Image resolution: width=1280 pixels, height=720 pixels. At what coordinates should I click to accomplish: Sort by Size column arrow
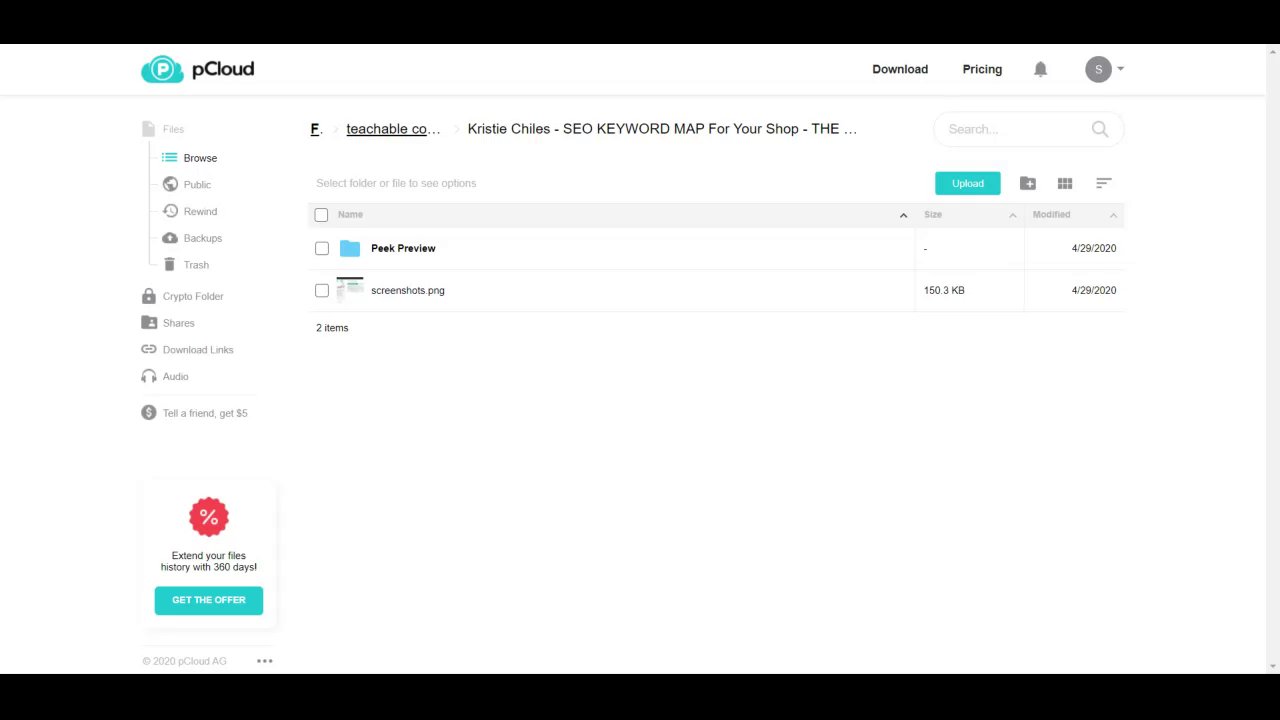click(x=1012, y=215)
